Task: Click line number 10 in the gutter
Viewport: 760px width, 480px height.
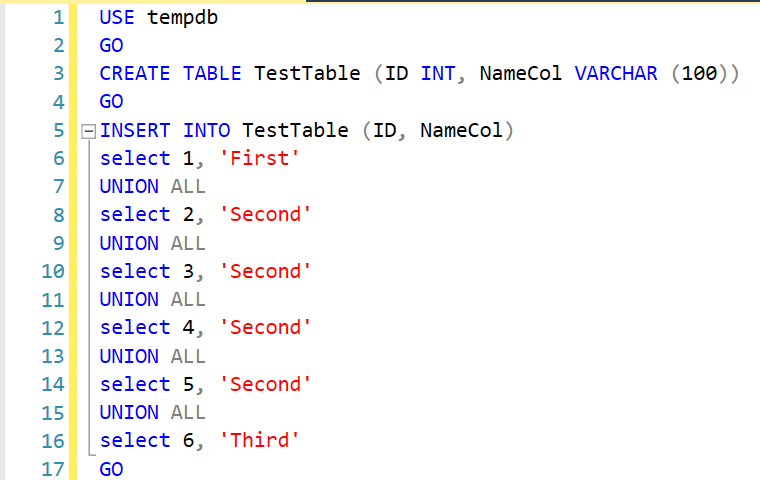Action: 53,272
